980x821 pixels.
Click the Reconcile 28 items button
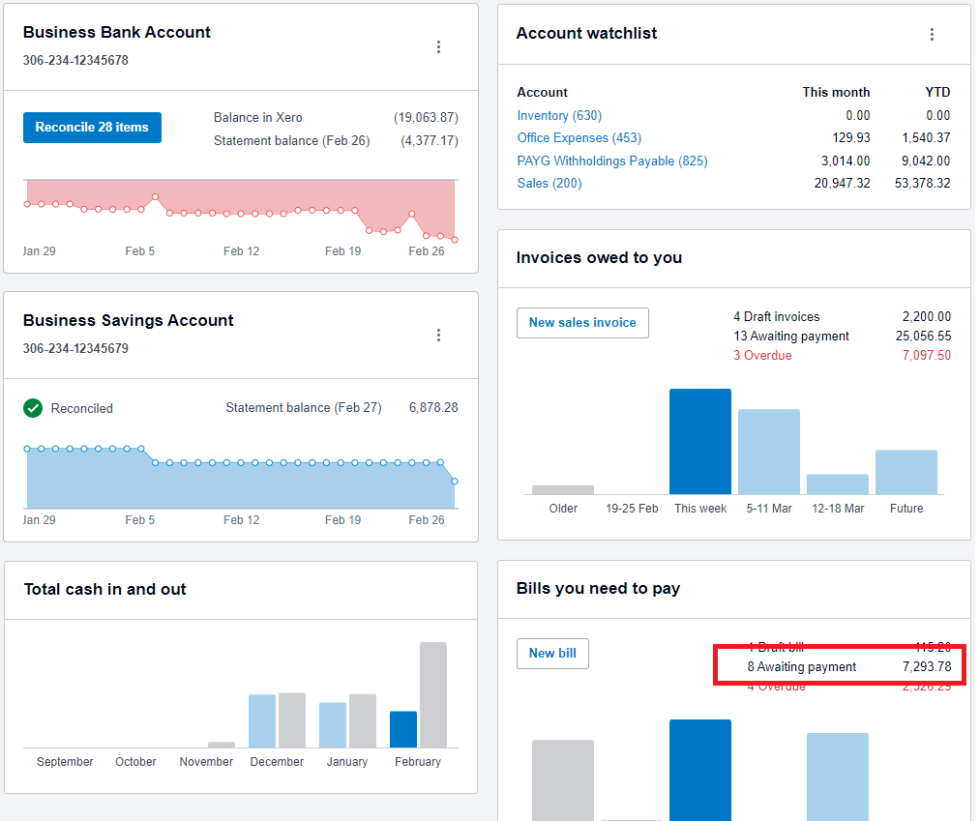(x=92, y=127)
